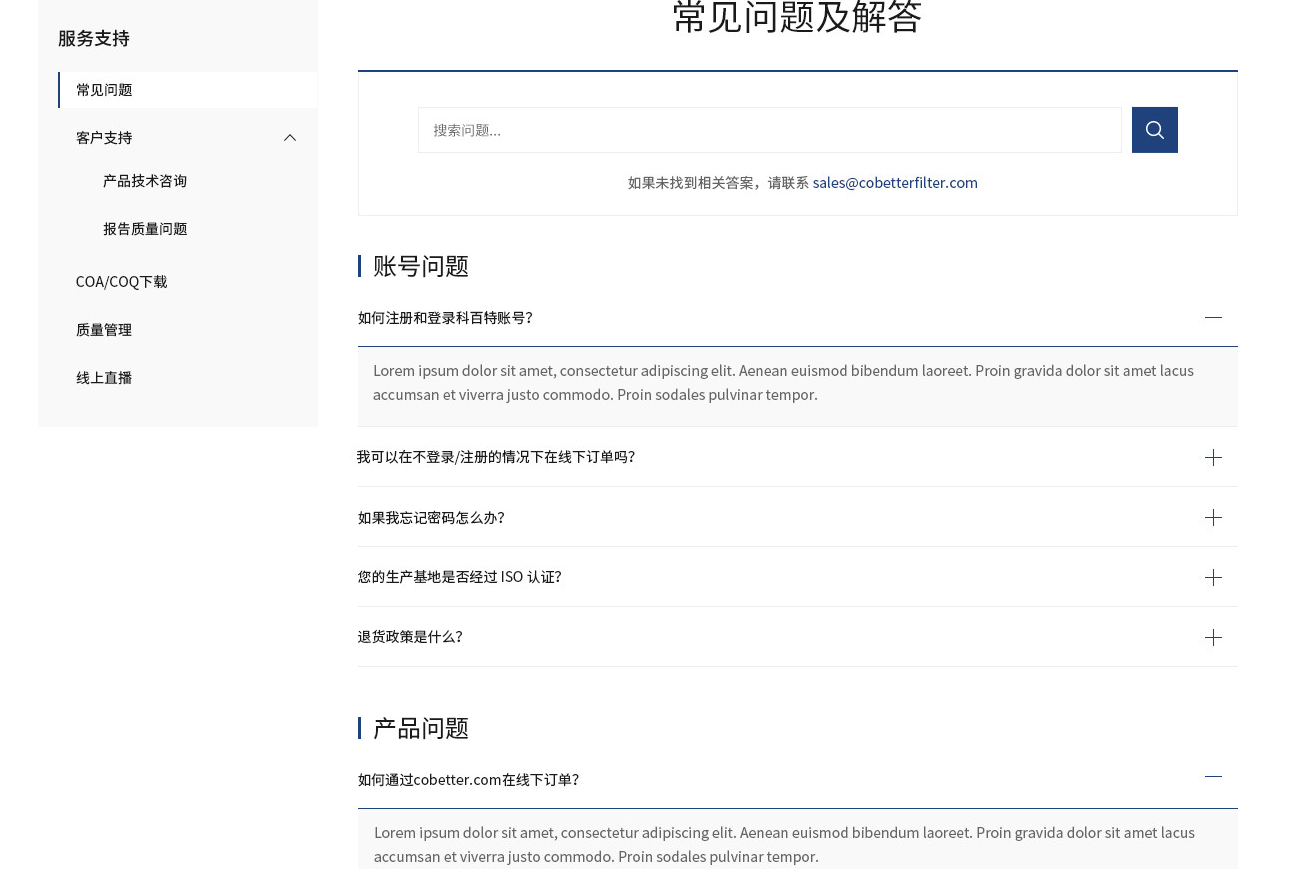The height and width of the screenshot is (869, 1301).
Task: Open 产品技术咨询 in sidebar
Action: coord(145,181)
